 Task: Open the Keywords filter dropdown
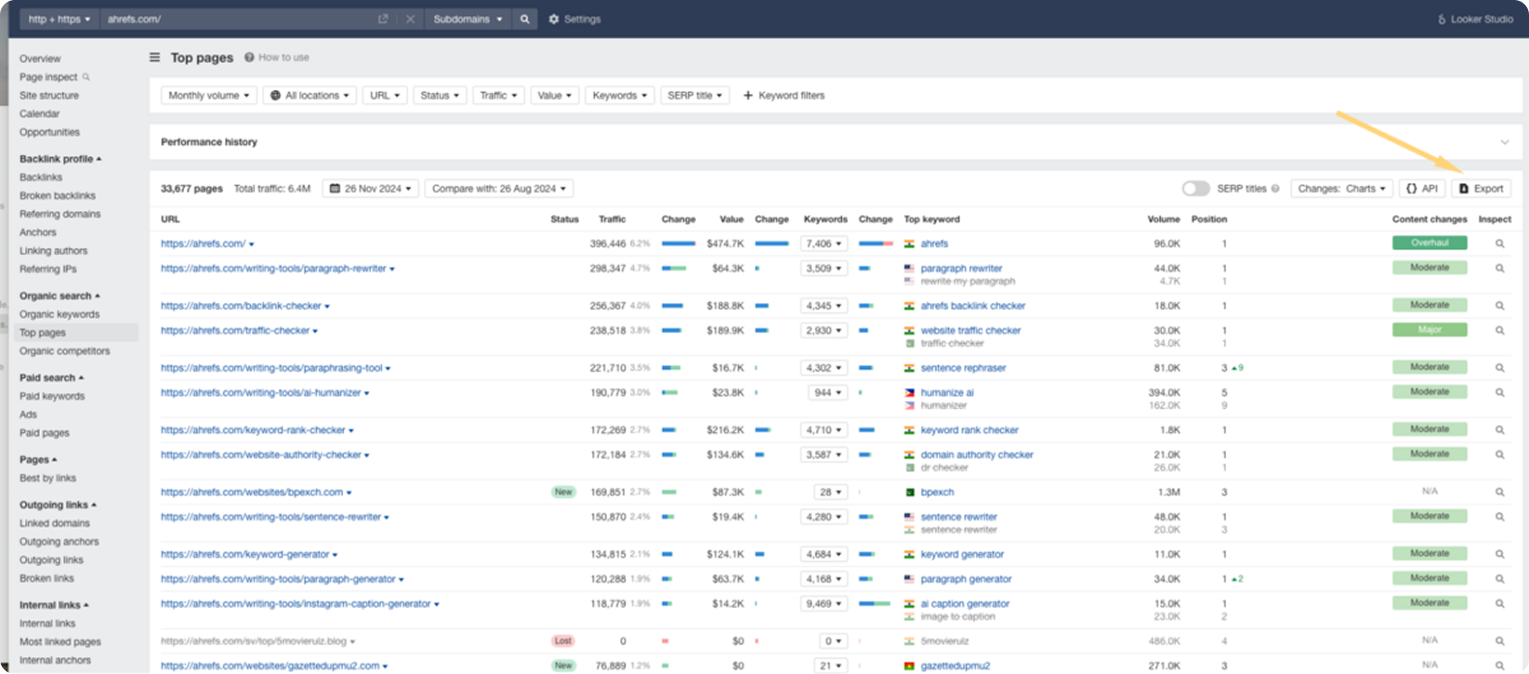click(x=620, y=96)
